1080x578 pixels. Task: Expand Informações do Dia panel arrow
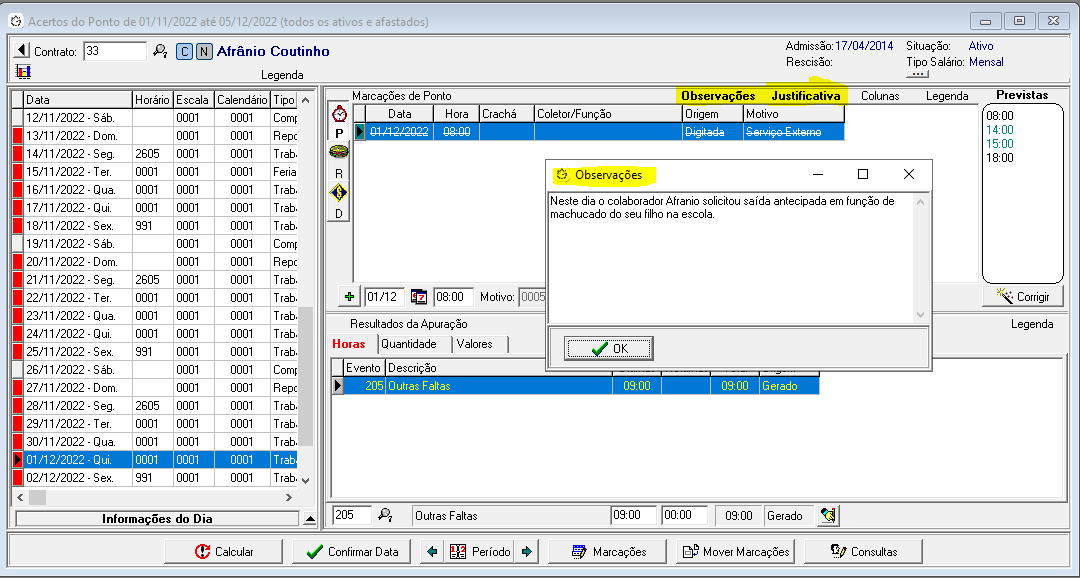coord(311,519)
